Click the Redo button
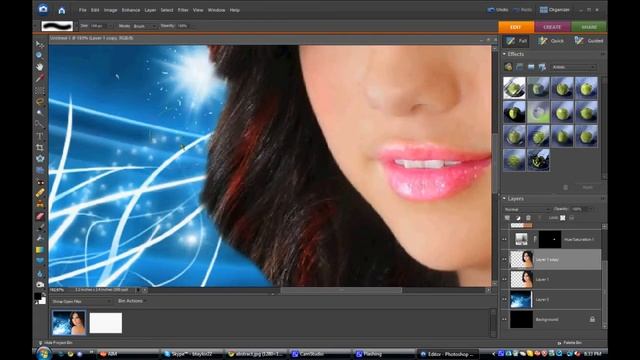This screenshot has height=360, width=640. click(523, 10)
